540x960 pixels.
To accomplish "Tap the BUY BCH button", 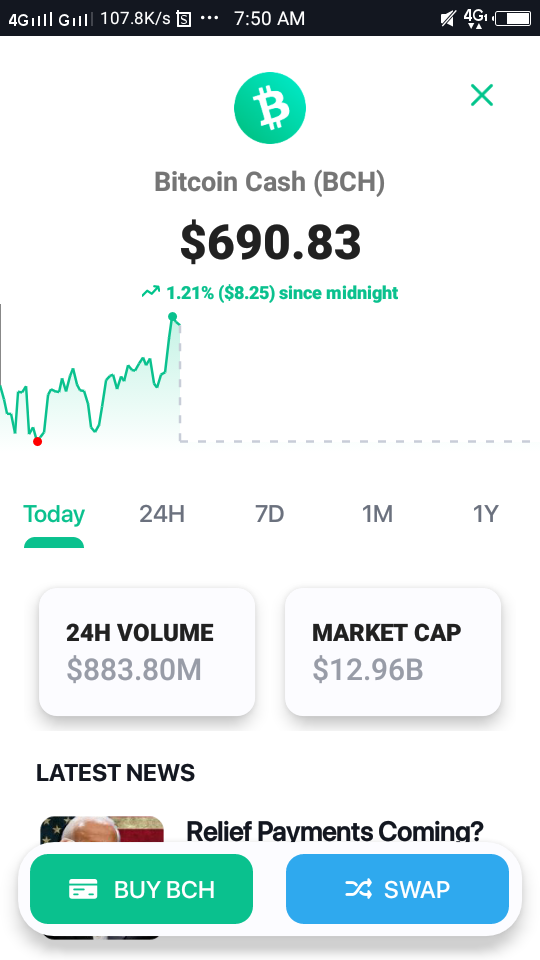I will (x=141, y=889).
